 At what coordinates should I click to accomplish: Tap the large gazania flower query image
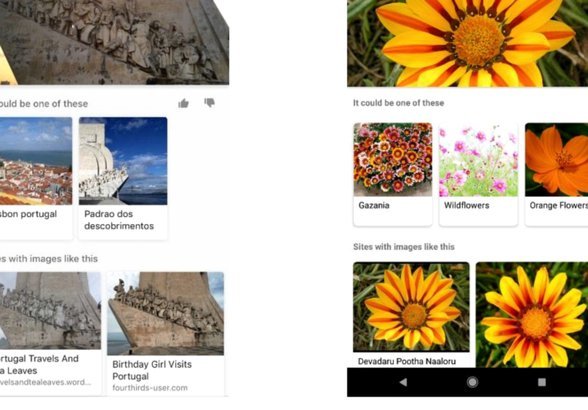coord(467,43)
